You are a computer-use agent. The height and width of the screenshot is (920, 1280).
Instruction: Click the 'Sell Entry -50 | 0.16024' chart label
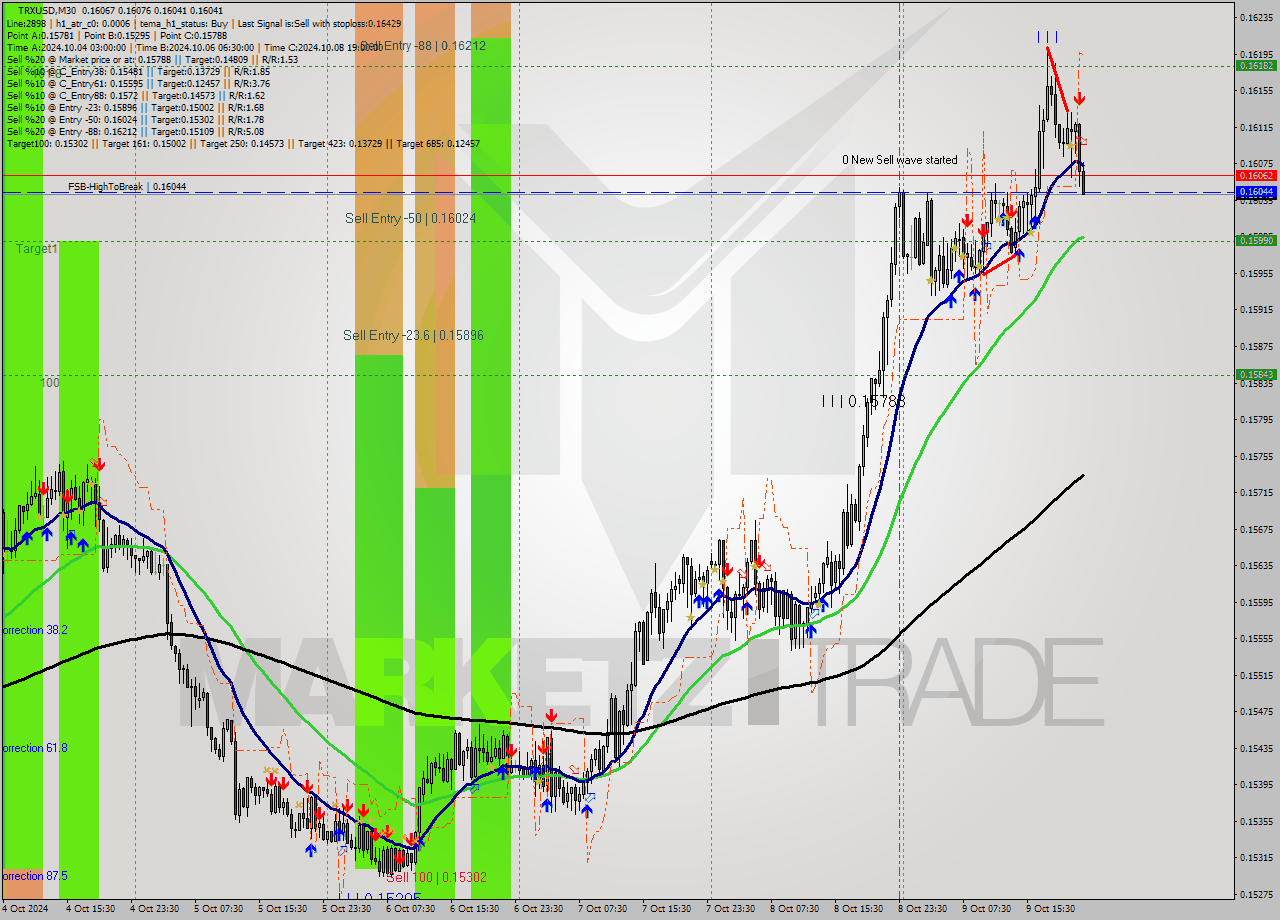pyautogui.click(x=410, y=218)
